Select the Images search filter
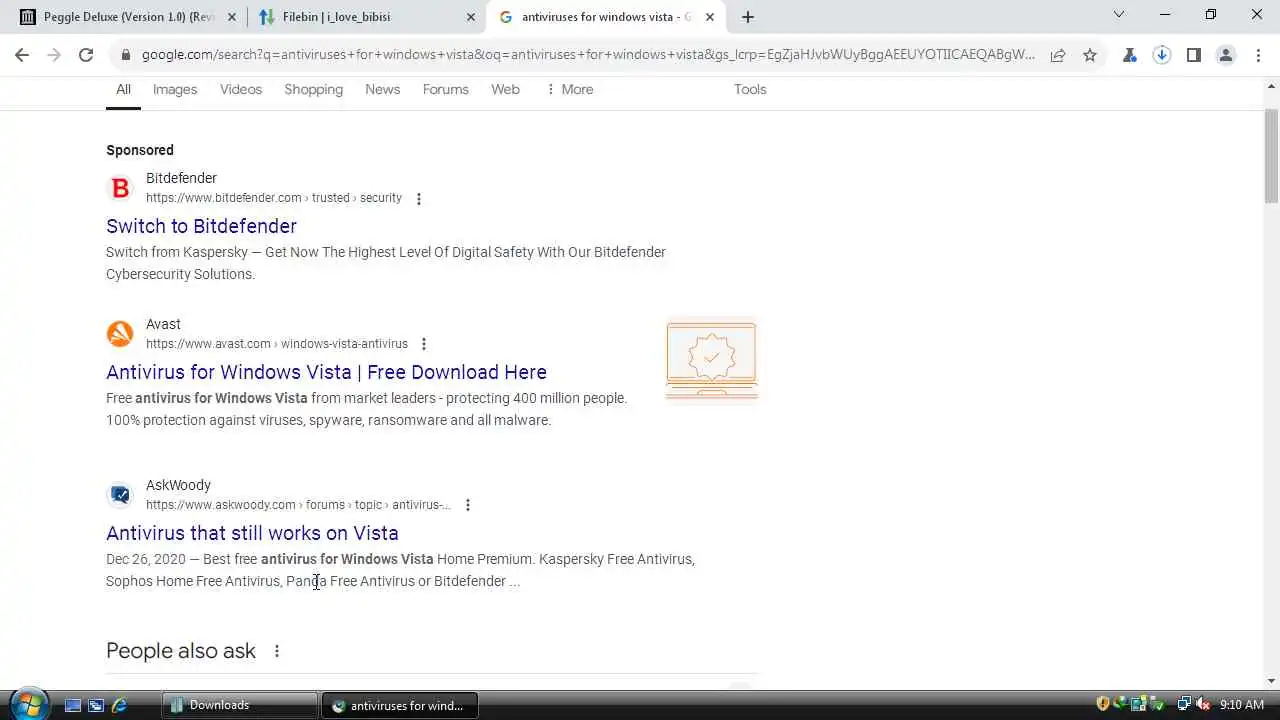Viewport: 1280px width, 720px height. (175, 89)
